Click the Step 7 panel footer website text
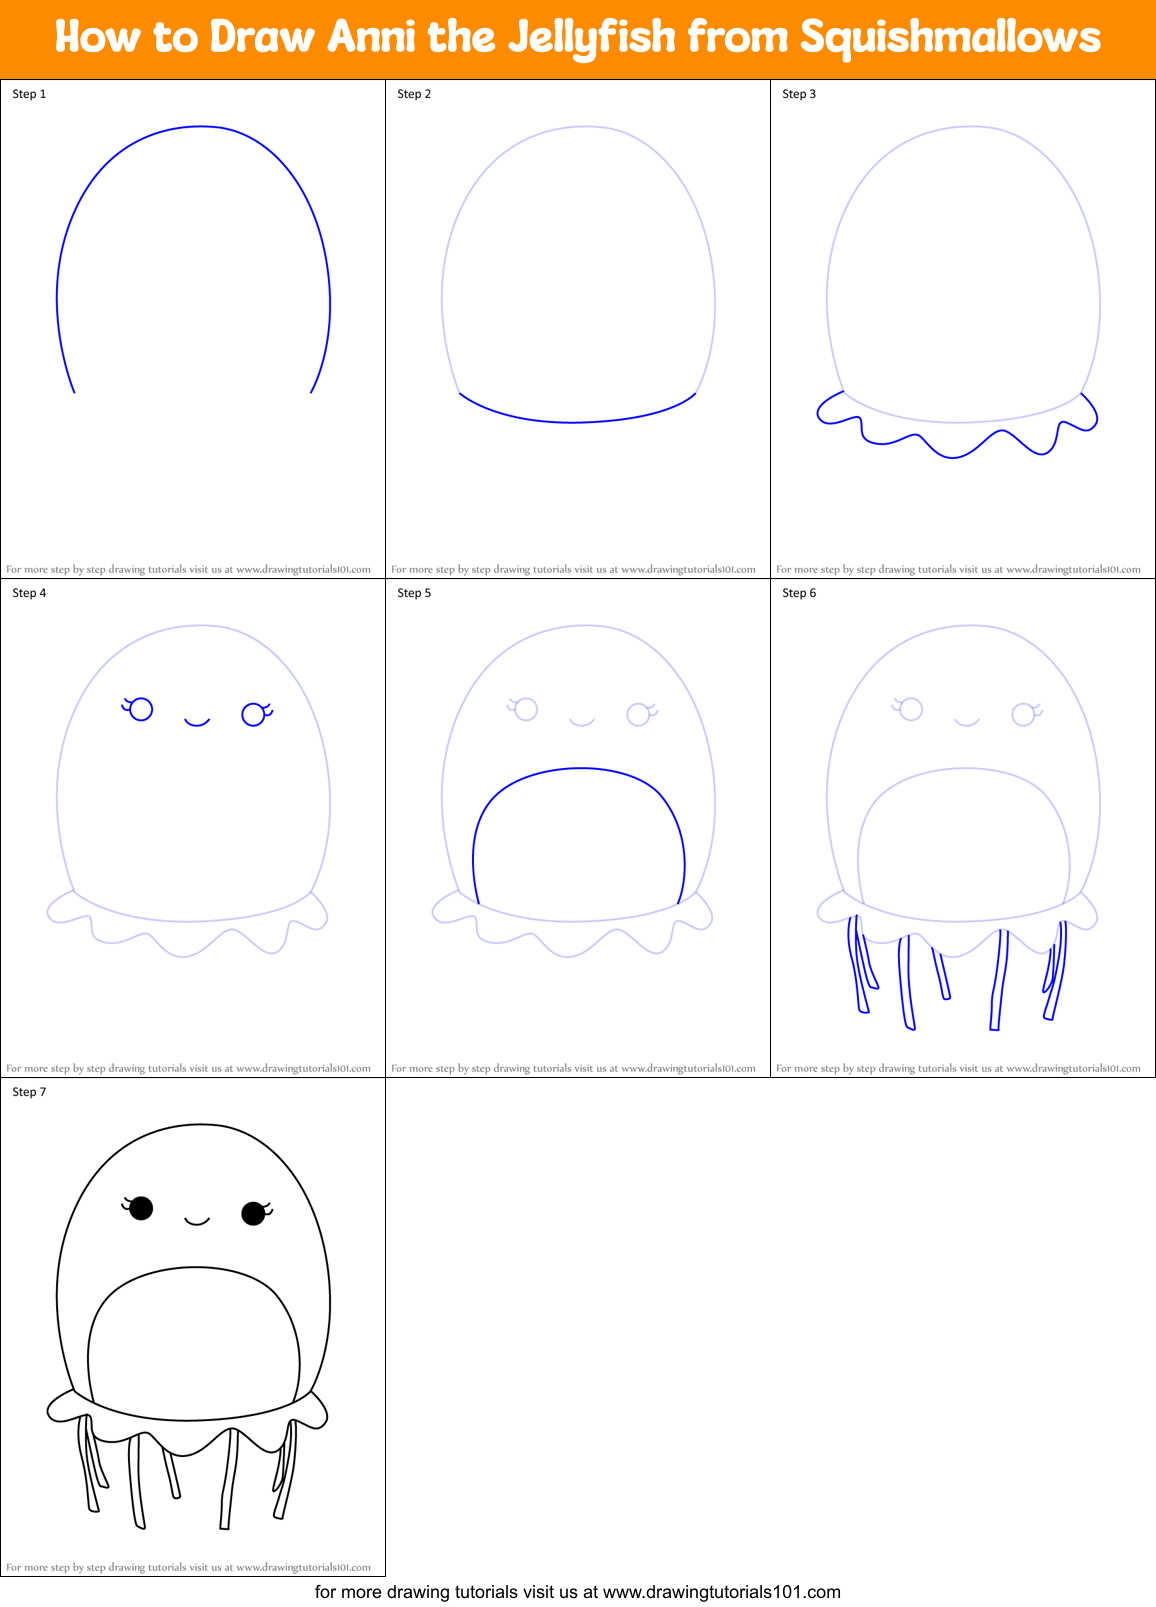 188,1567
